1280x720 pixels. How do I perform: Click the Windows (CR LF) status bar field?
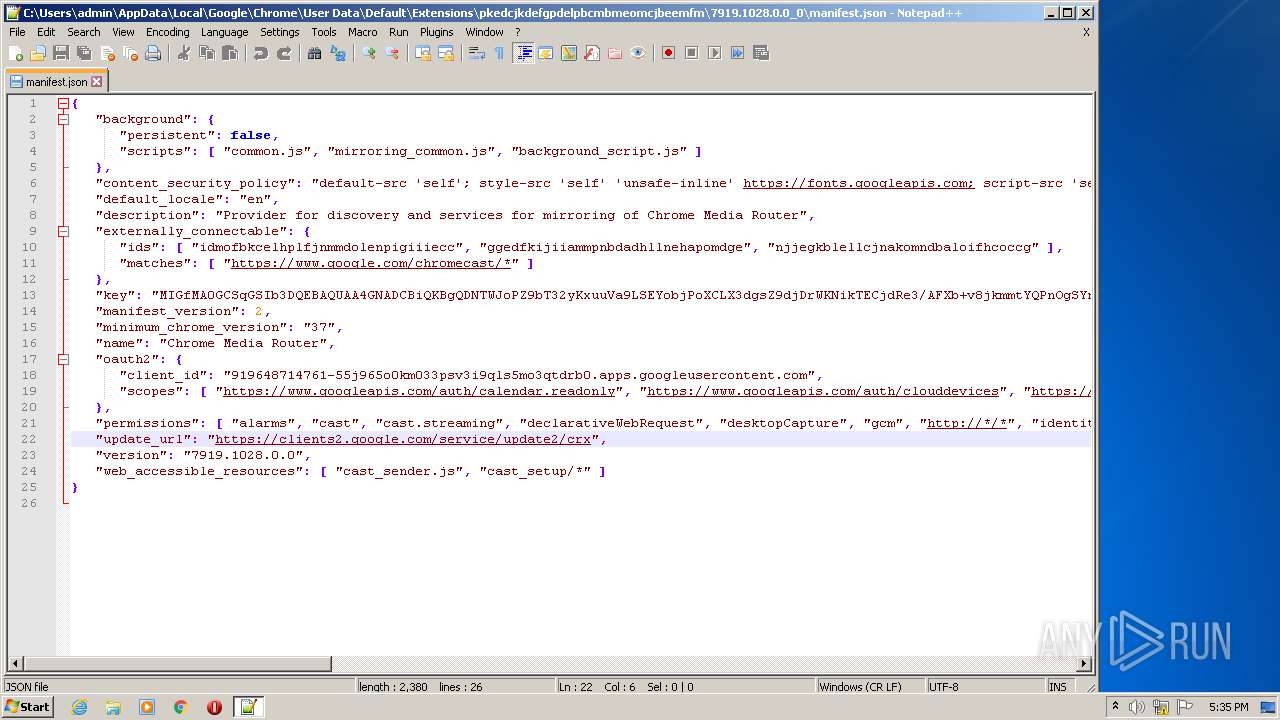tap(870, 687)
